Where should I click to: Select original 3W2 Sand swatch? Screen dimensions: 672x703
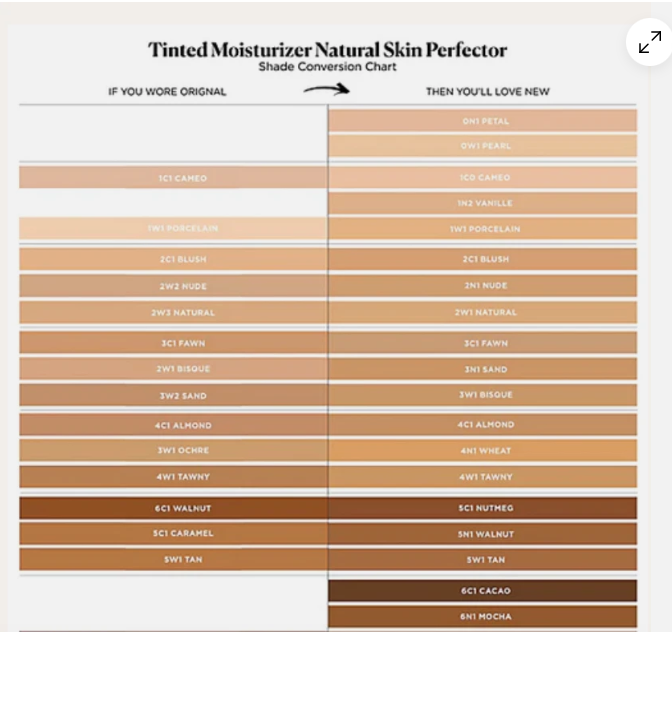[x=173, y=395]
